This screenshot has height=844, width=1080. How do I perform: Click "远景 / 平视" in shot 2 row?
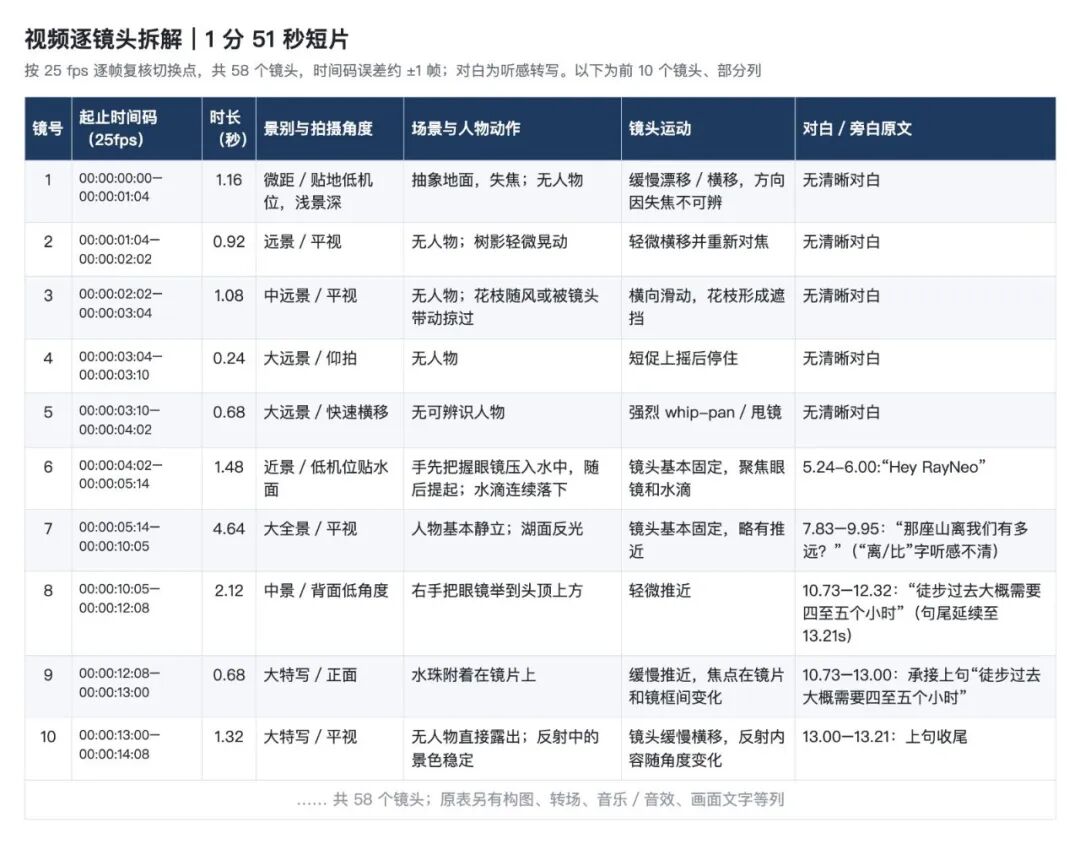[x=302, y=242]
